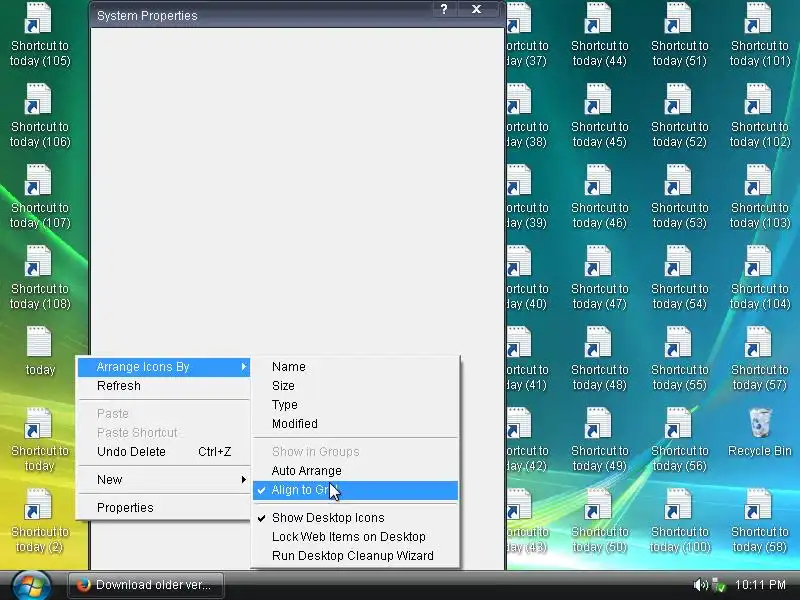Open the volume icon in system tray
The width and height of the screenshot is (800, 600).
coord(701,585)
